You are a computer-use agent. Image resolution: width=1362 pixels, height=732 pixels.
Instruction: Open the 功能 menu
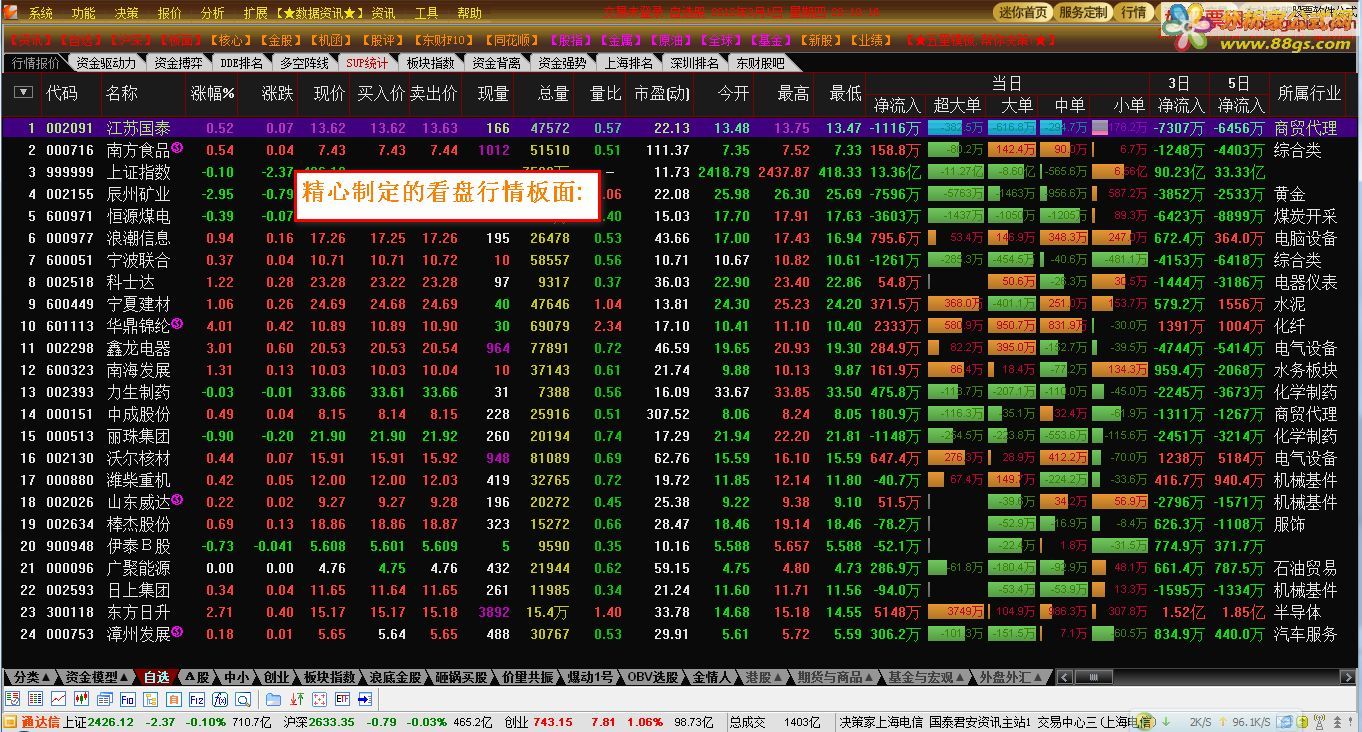[x=83, y=14]
